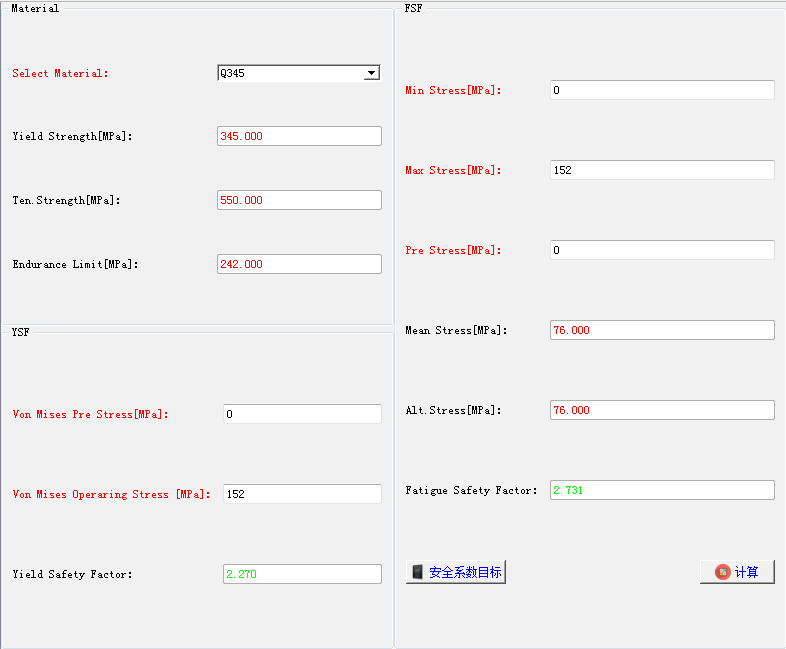Viewport: 786px width, 649px height.
Task: Click the Alt.Stress output field
Action: [661, 410]
